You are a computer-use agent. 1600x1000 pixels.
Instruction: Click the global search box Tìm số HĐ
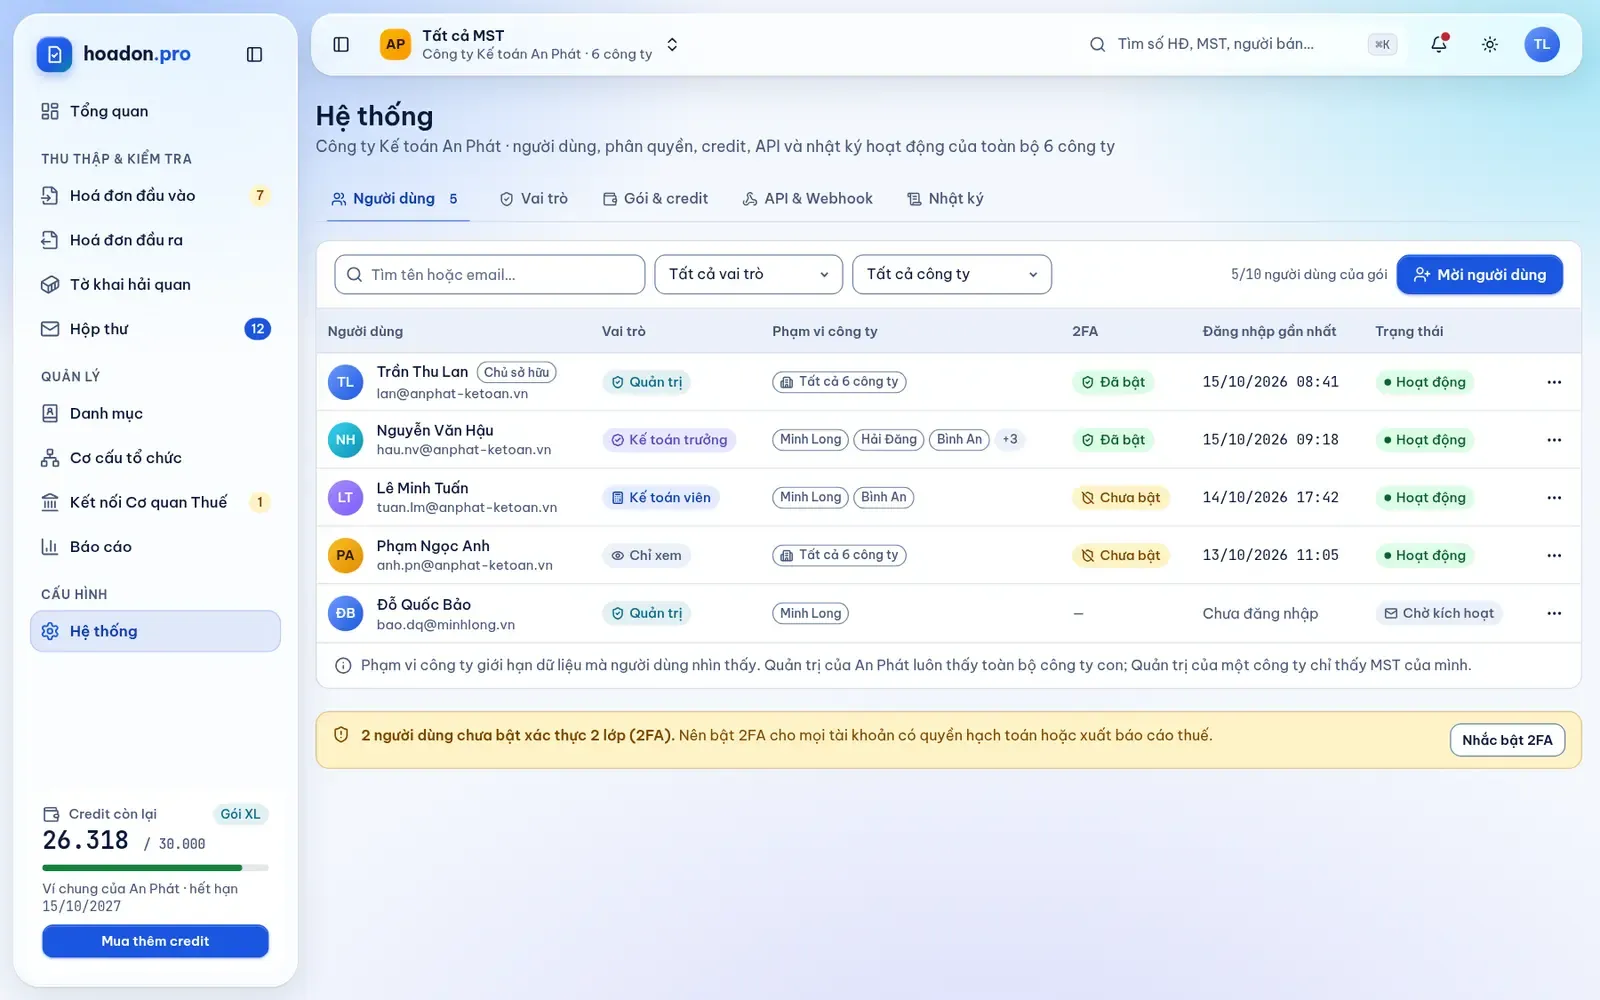[x=1243, y=44]
